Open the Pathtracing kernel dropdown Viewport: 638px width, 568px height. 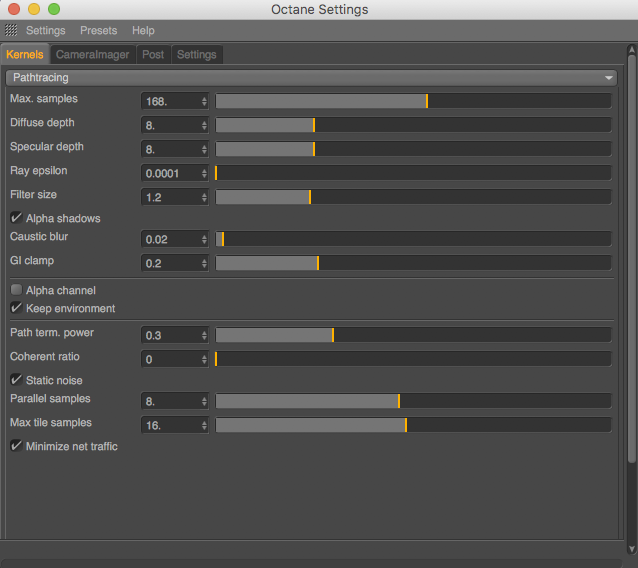pyautogui.click(x=311, y=78)
